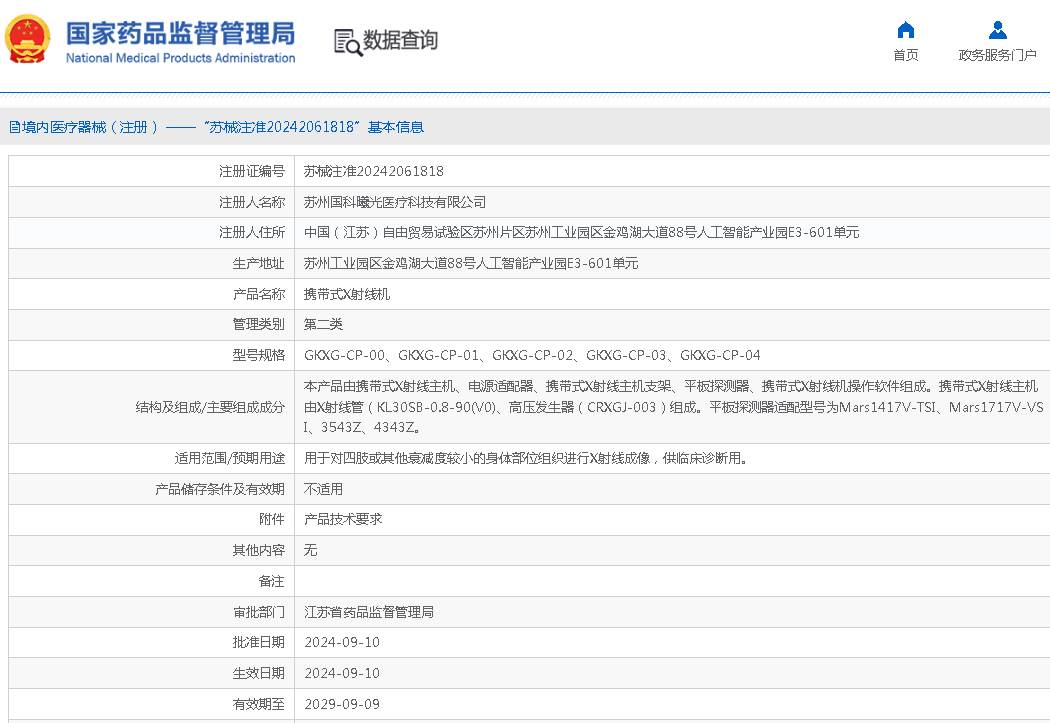Click the 适用范围/预期用途 label
This screenshot has width=1050, height=723.
point(230,458)
